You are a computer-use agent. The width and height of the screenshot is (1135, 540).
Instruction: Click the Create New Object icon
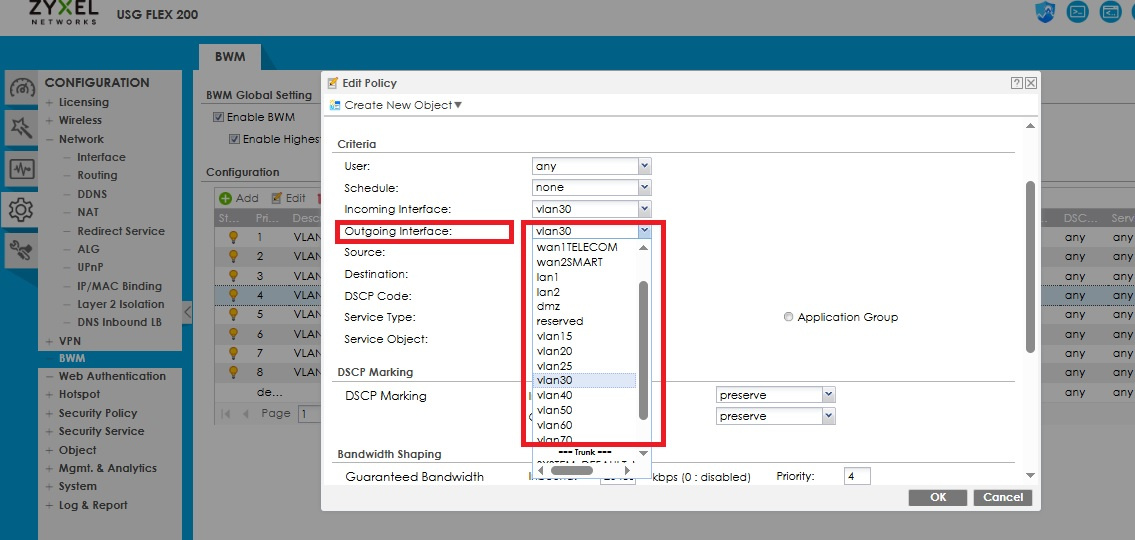click(x=334, y=106)
